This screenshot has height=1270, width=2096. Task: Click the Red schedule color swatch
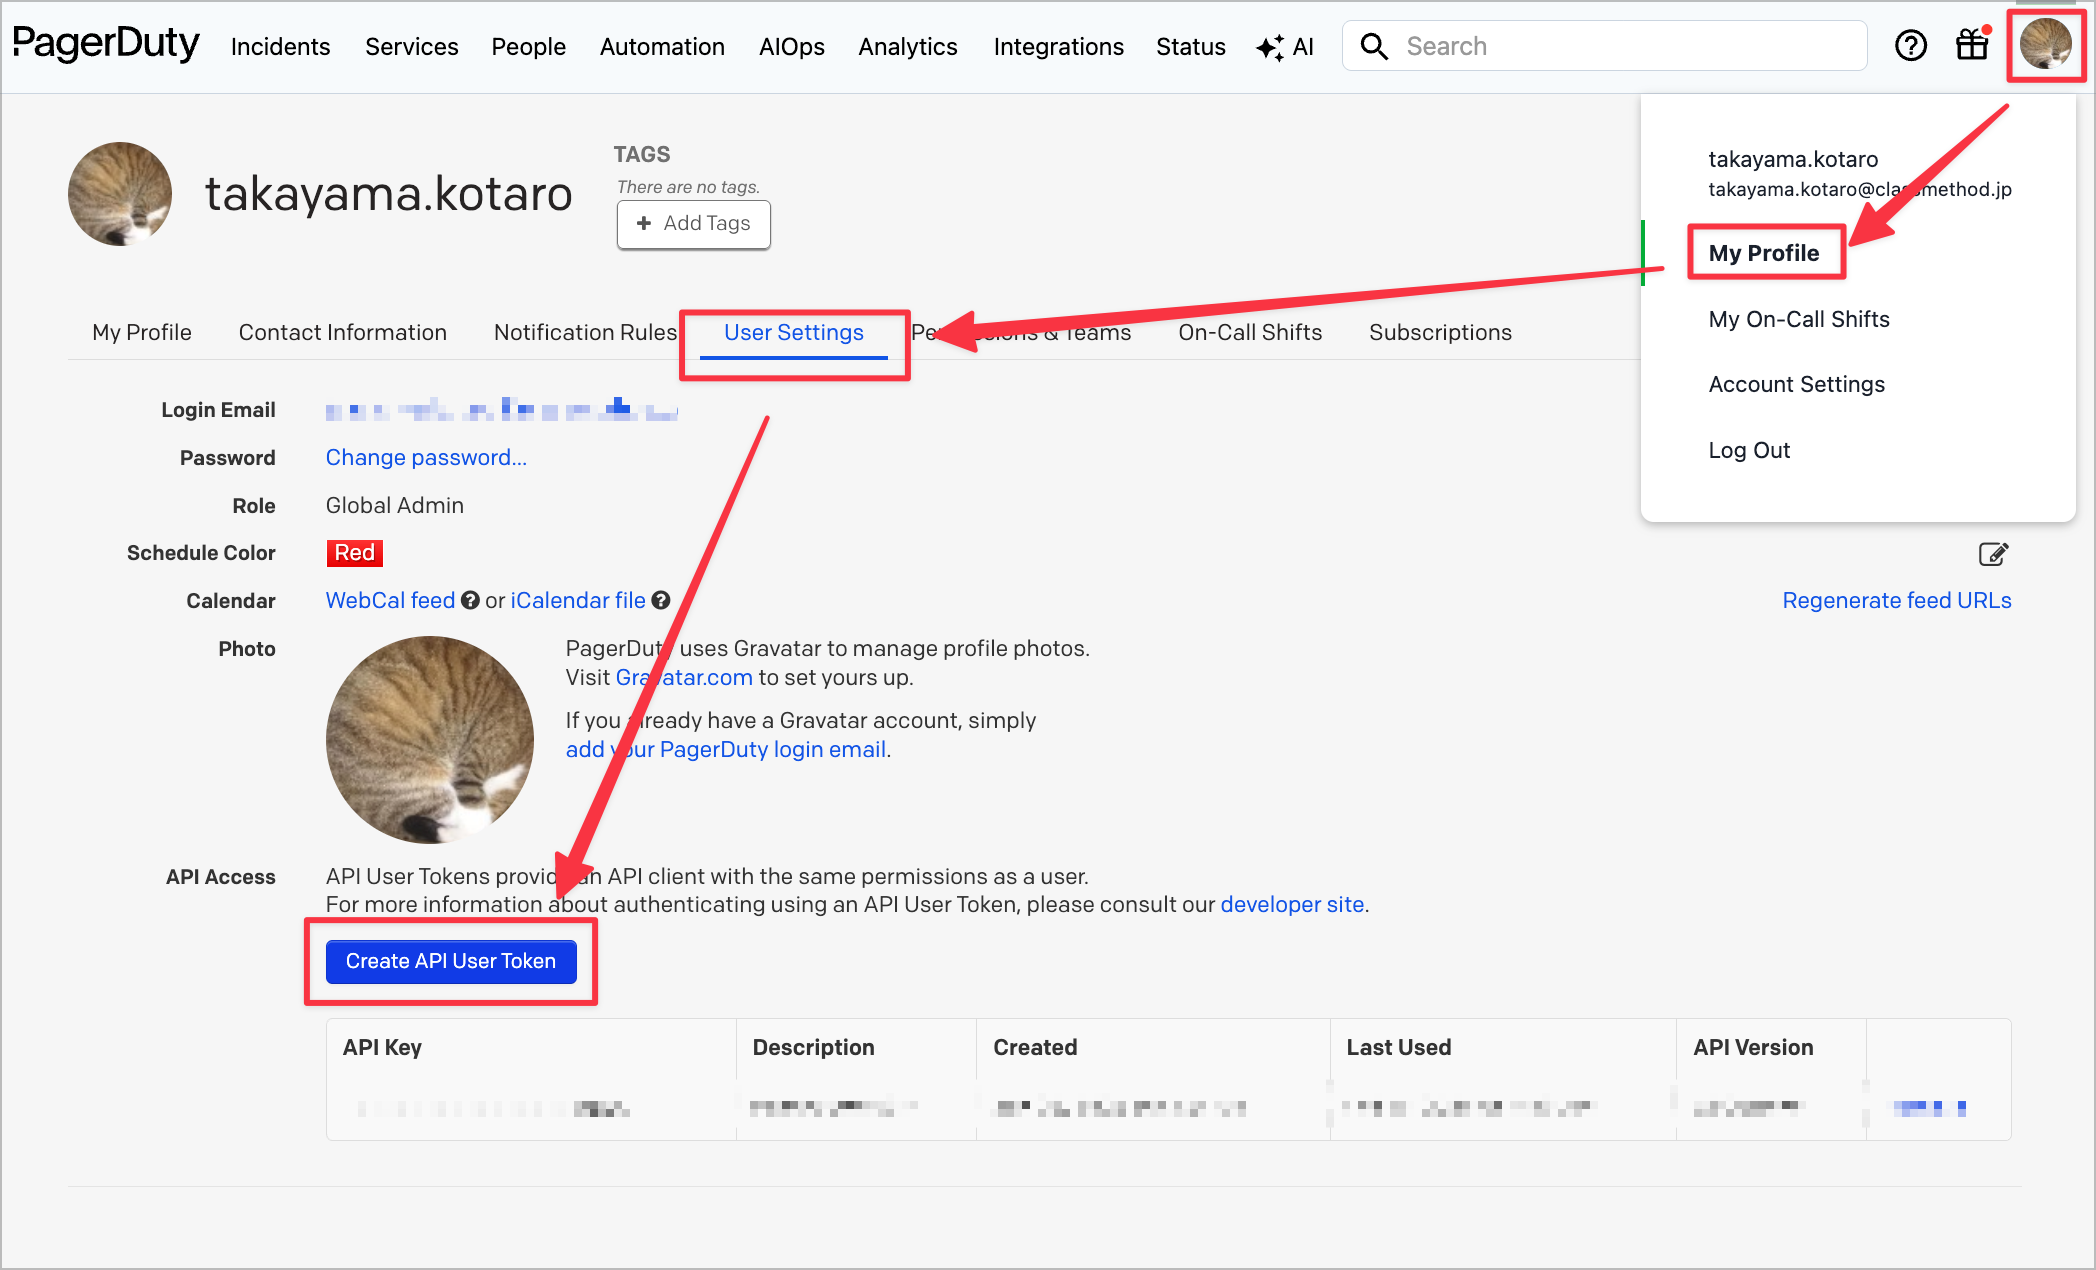(354, 553)
